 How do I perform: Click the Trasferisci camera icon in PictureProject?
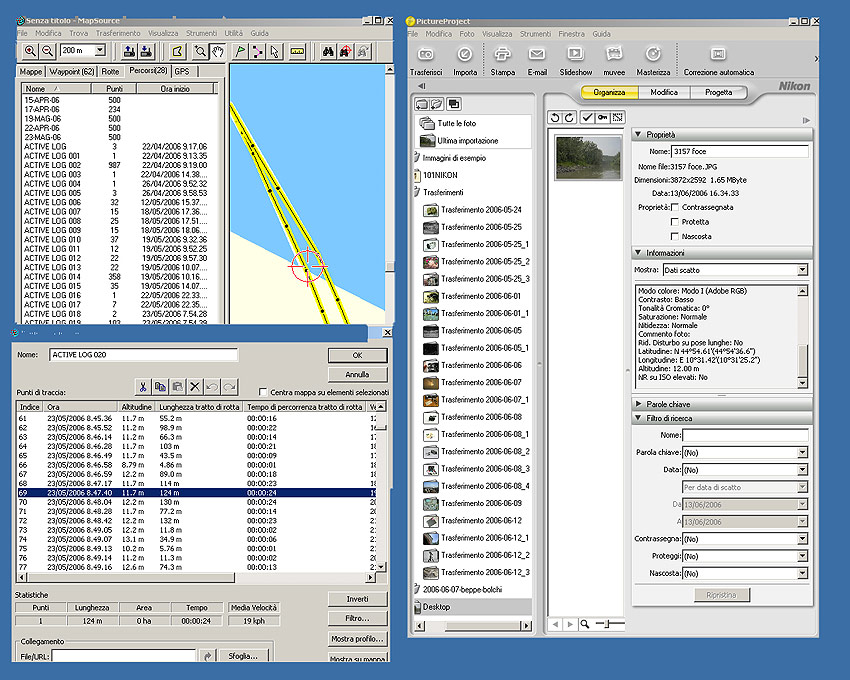coord(426,55)
